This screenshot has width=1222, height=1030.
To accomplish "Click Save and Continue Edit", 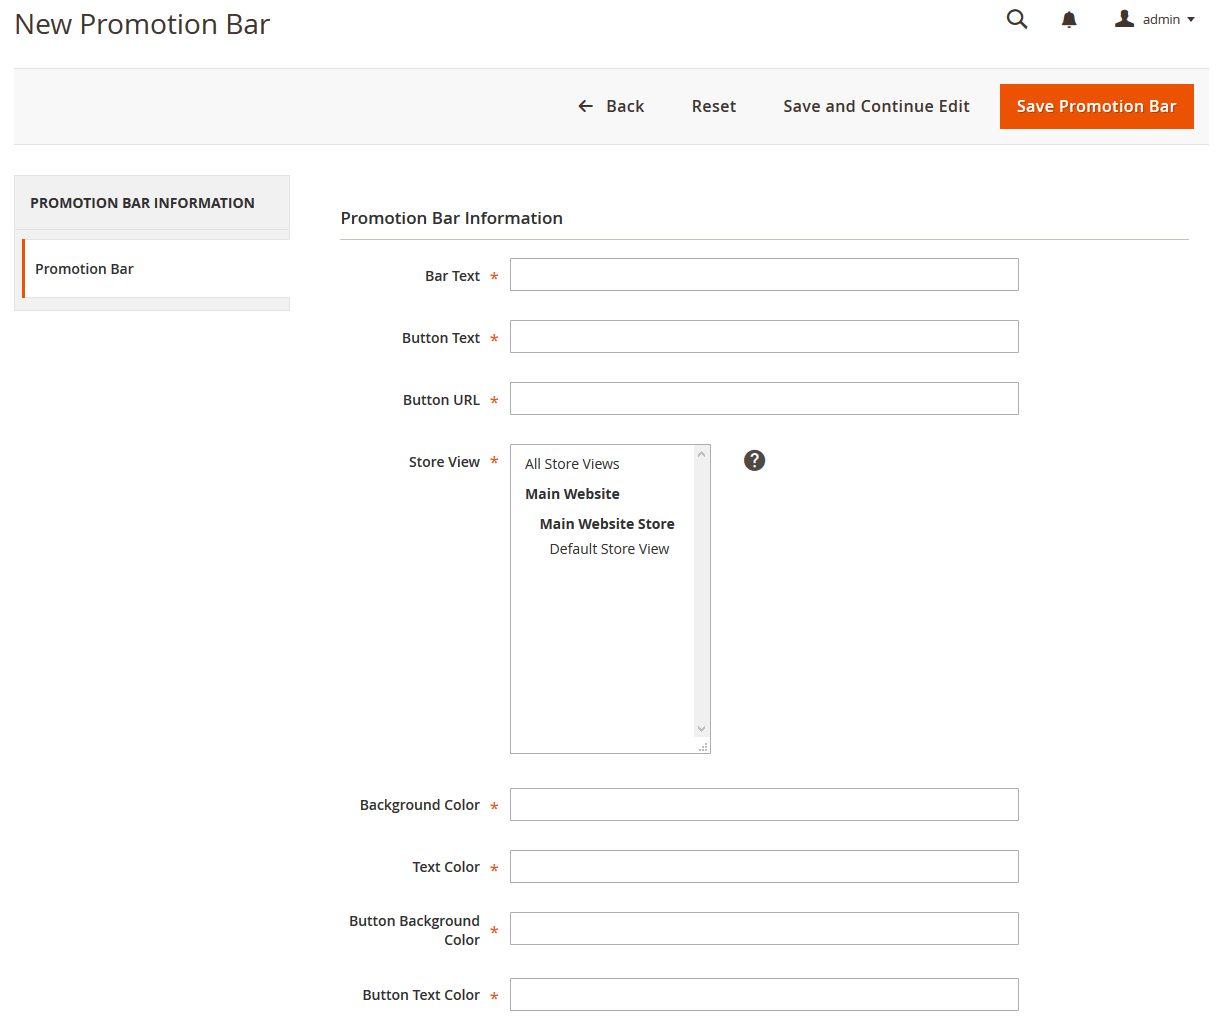I will (876, 106).
